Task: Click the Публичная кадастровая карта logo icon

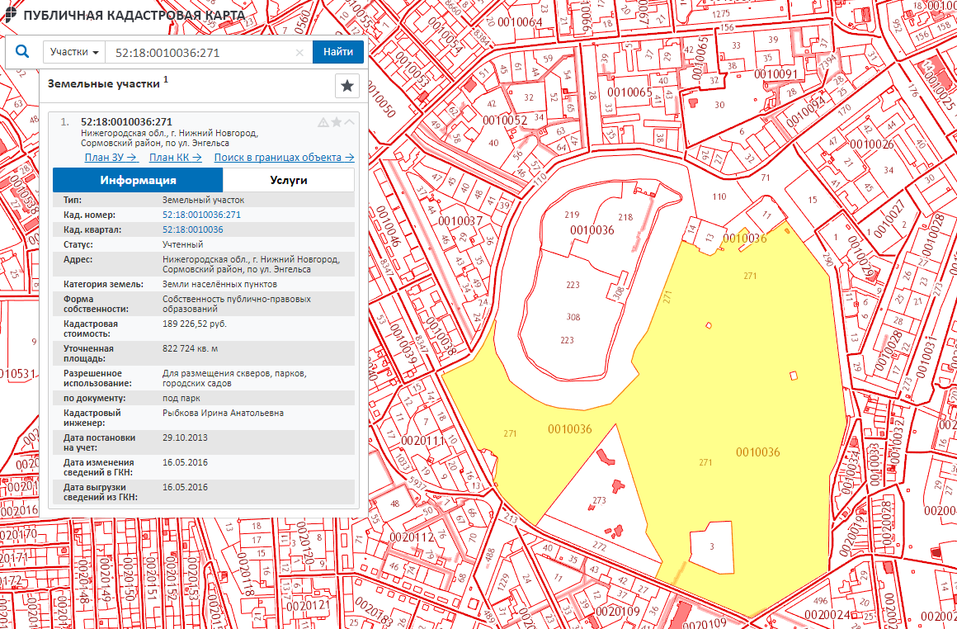Action: tap(9, 15)
